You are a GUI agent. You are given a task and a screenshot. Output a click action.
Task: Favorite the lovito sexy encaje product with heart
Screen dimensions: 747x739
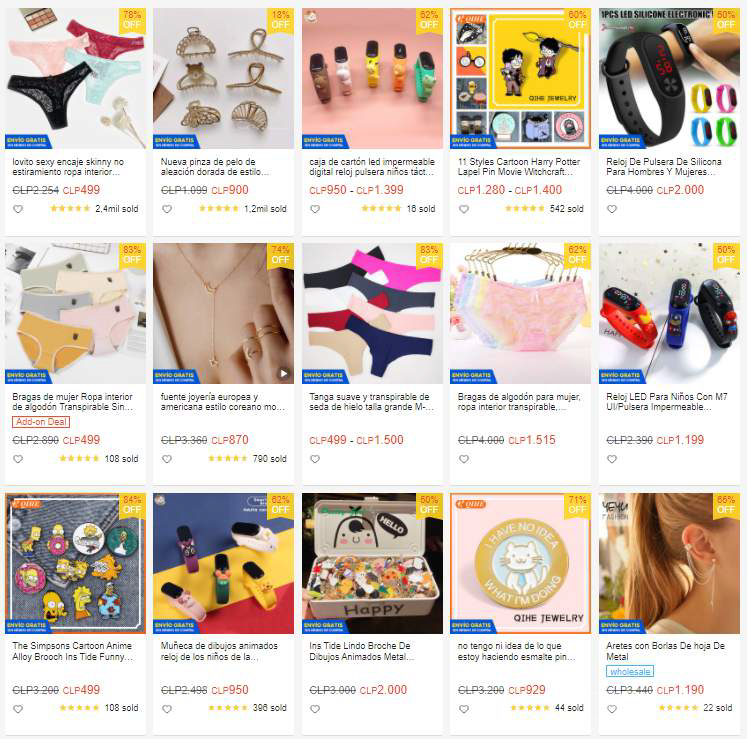18,209
